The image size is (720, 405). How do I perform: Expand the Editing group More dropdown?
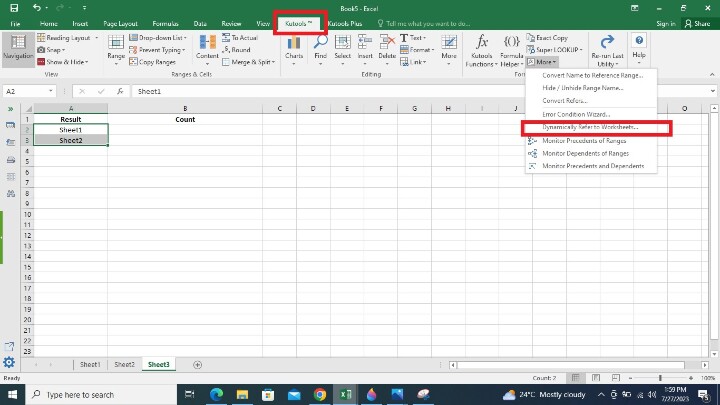449,49
